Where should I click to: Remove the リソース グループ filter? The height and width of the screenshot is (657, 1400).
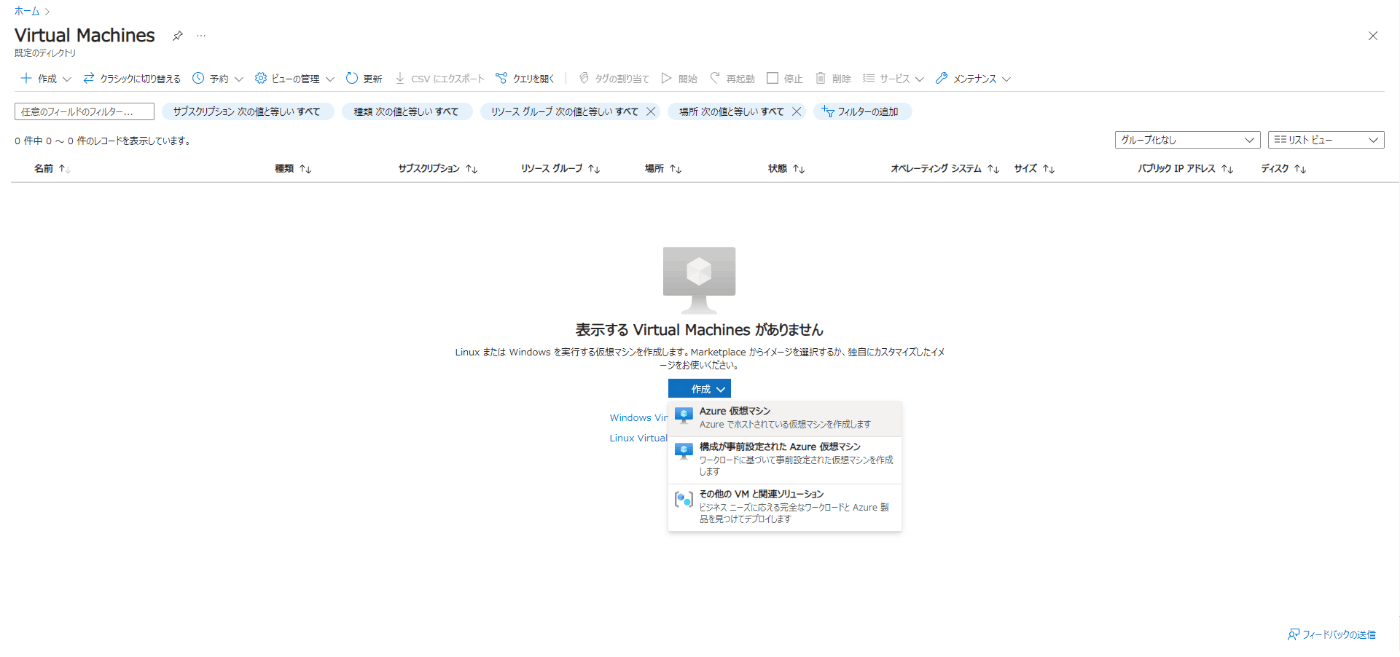click(651, 112)
